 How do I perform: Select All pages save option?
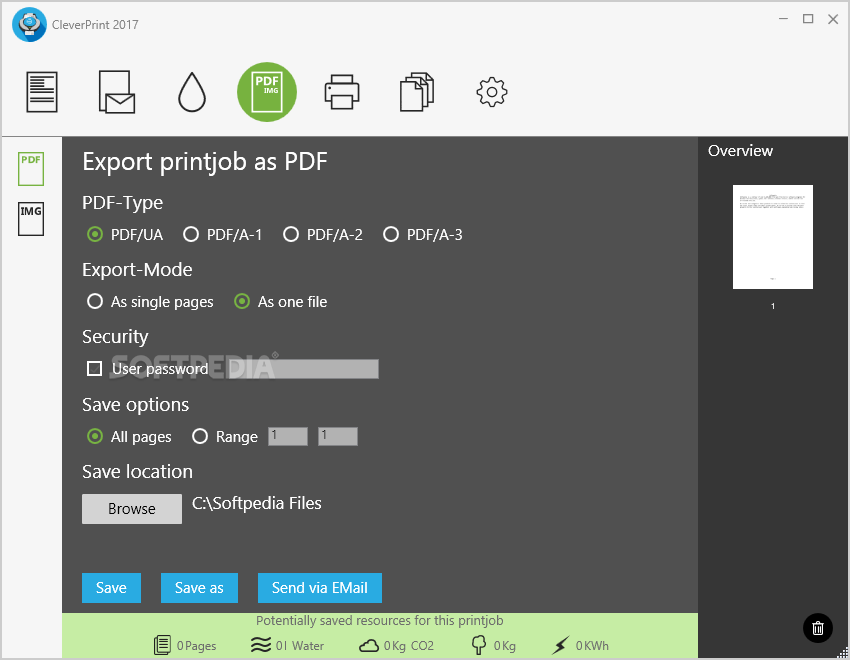pyautogui.click(x=129, y=437)
